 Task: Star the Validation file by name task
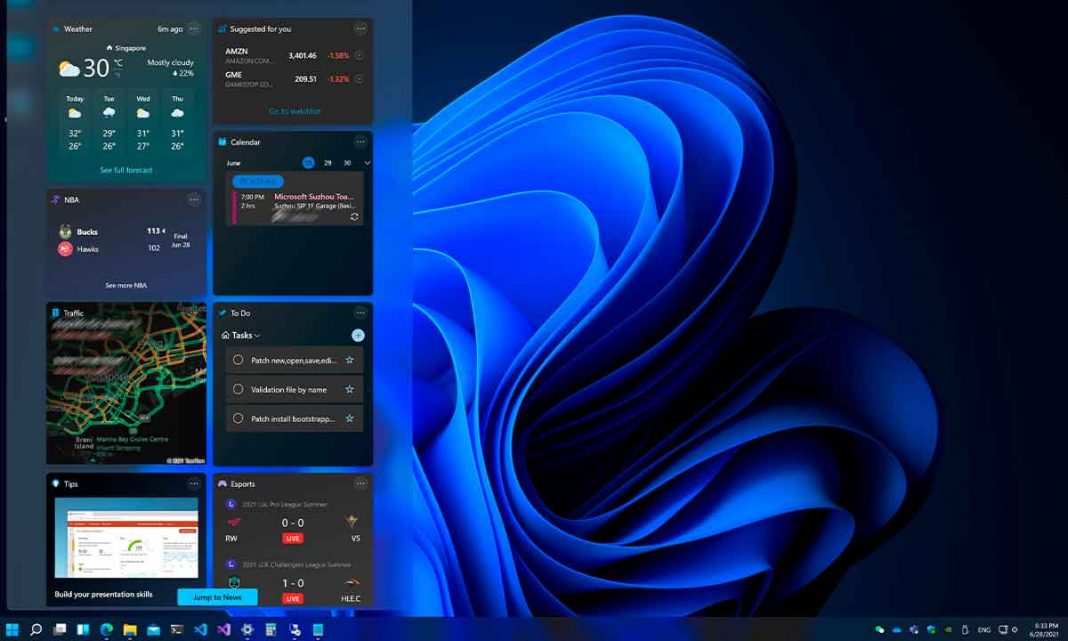(349, 390)
